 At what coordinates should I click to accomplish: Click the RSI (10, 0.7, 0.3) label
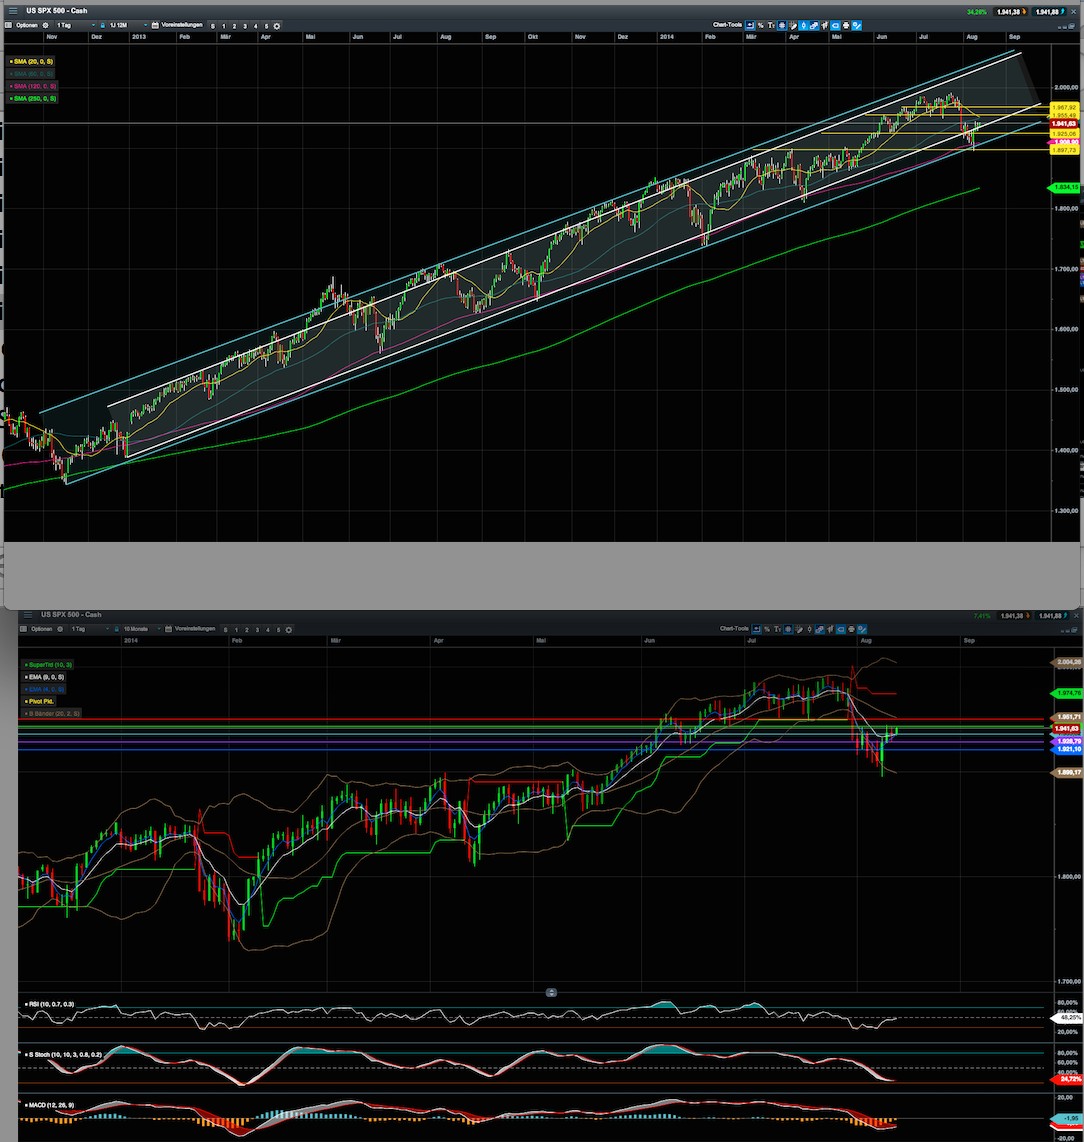coord(50,1004)
